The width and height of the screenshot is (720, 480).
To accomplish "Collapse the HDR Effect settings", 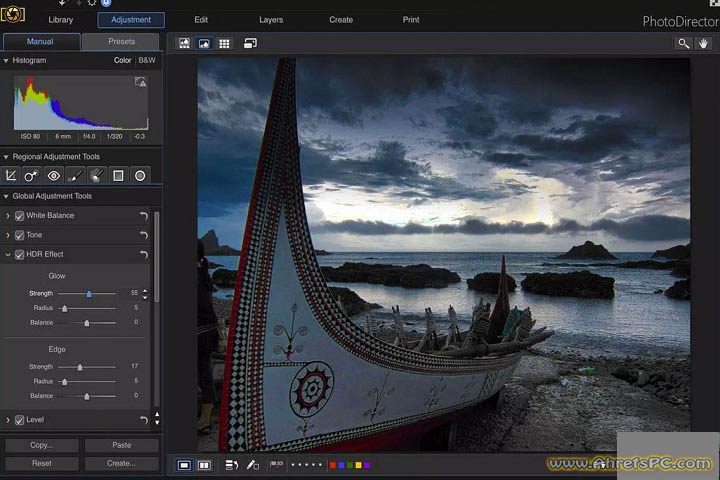I will (x=7, y=254).
